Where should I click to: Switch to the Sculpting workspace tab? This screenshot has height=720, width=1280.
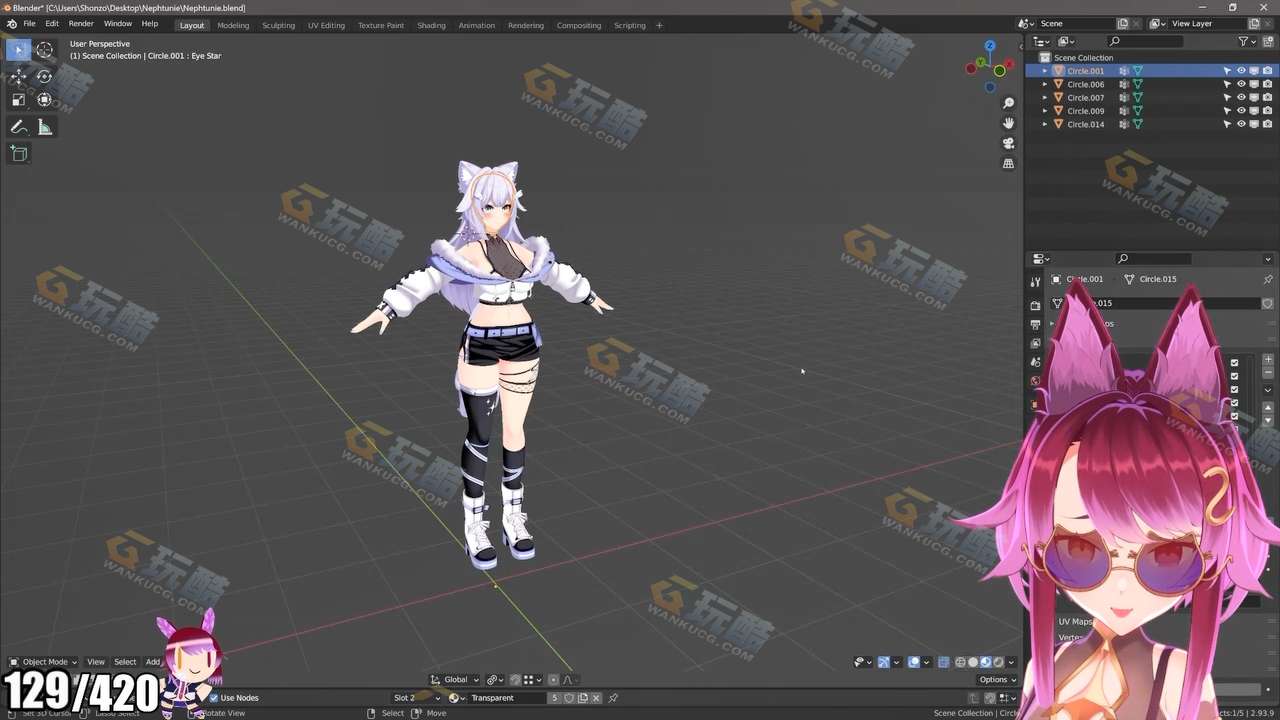[278, 25]
